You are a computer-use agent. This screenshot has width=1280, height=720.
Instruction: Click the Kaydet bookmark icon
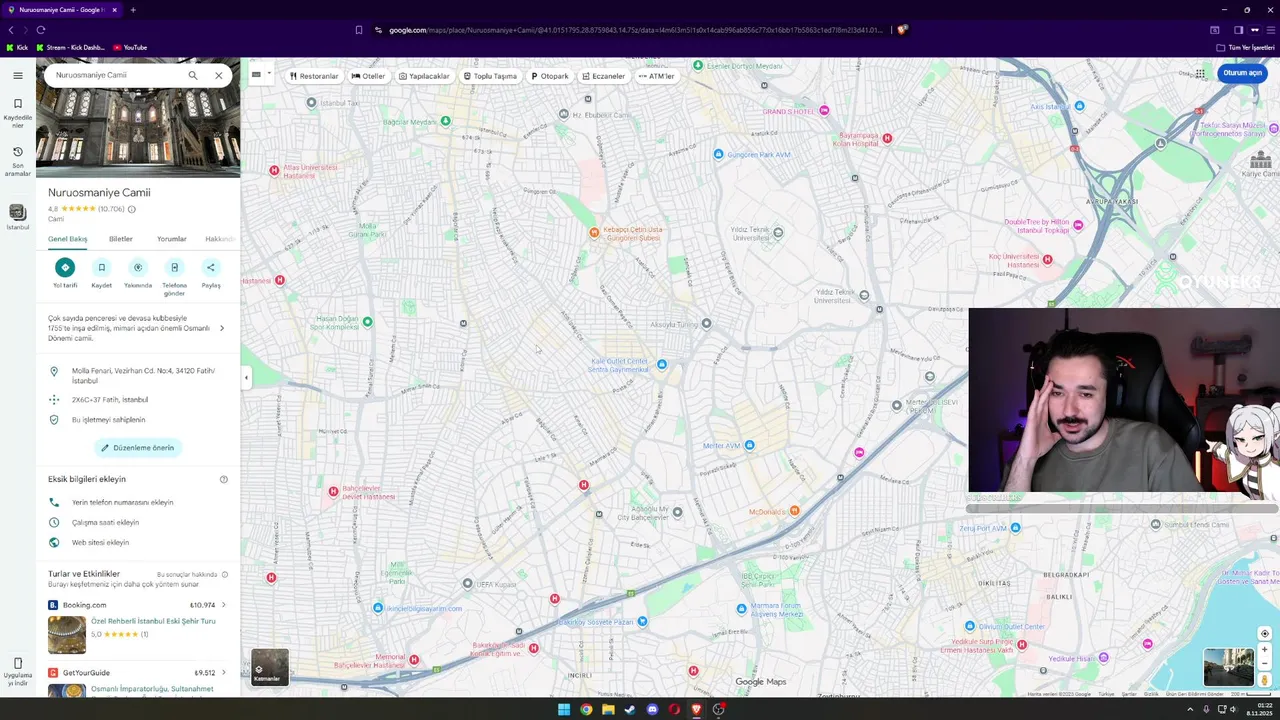pos(101,267)
